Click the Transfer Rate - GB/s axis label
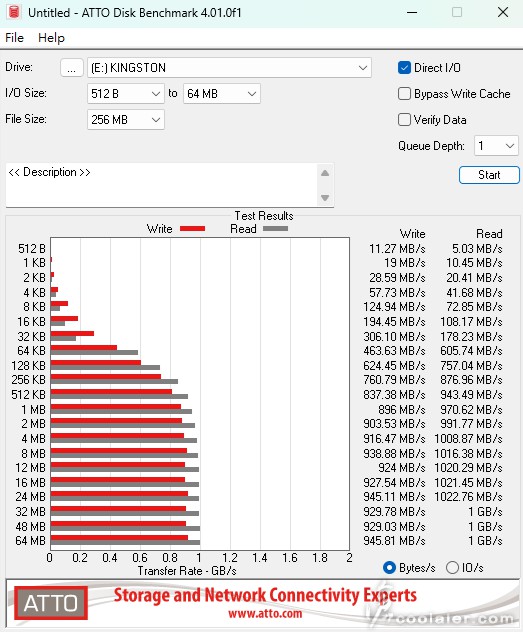The height and width of the screenshot is (632, 523). click(x=187, y=571)
